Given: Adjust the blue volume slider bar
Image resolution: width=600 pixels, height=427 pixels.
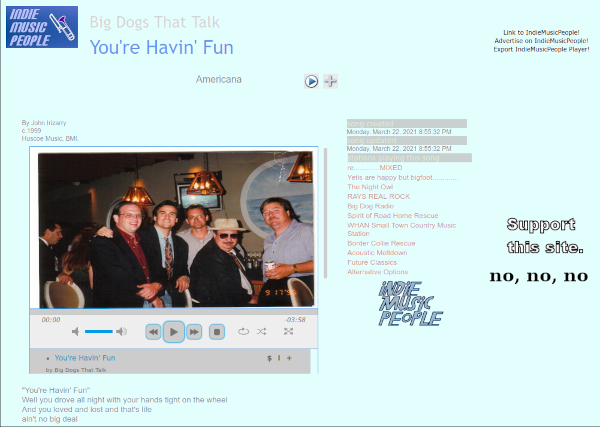Looking at the screenshot, I should [x=99, y=331].
